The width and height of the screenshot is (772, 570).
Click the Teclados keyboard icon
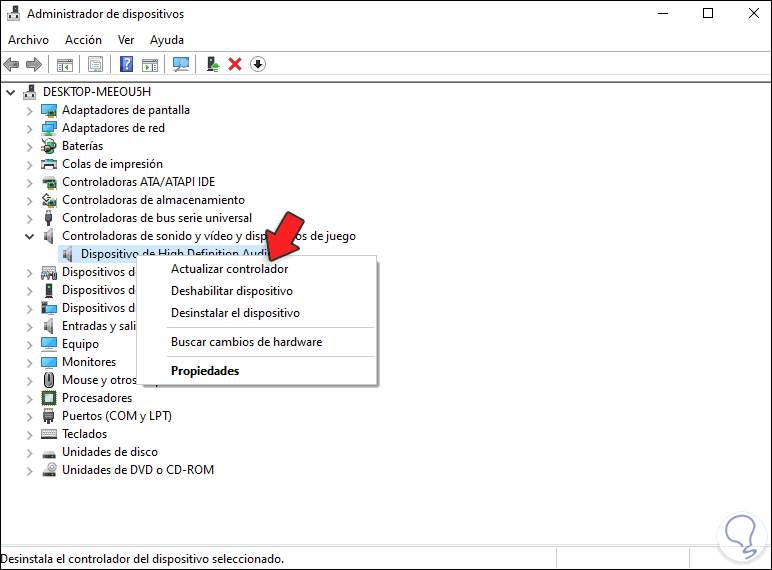49,434
